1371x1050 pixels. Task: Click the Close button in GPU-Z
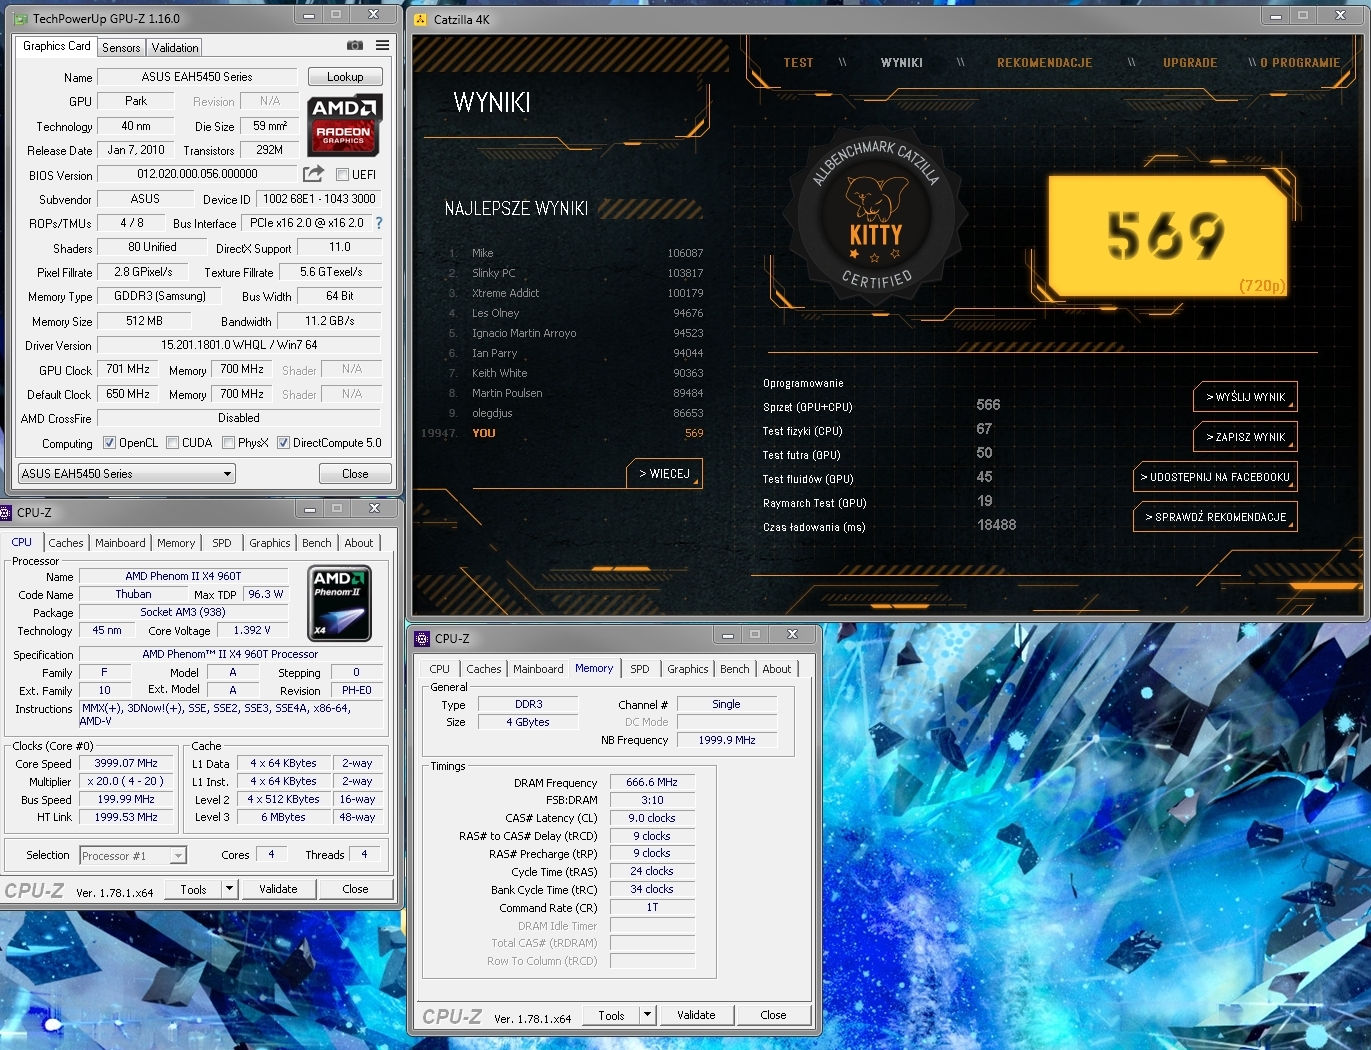click(355, 474)
